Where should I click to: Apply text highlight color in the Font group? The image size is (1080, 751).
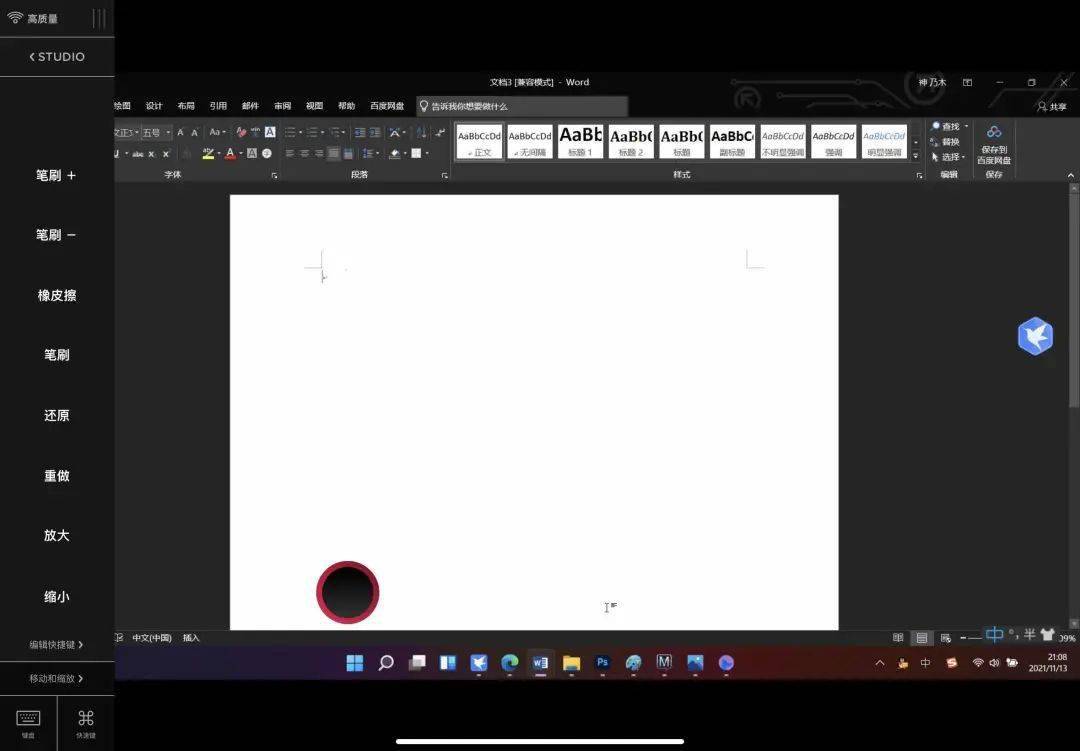(x=206, y=152)
